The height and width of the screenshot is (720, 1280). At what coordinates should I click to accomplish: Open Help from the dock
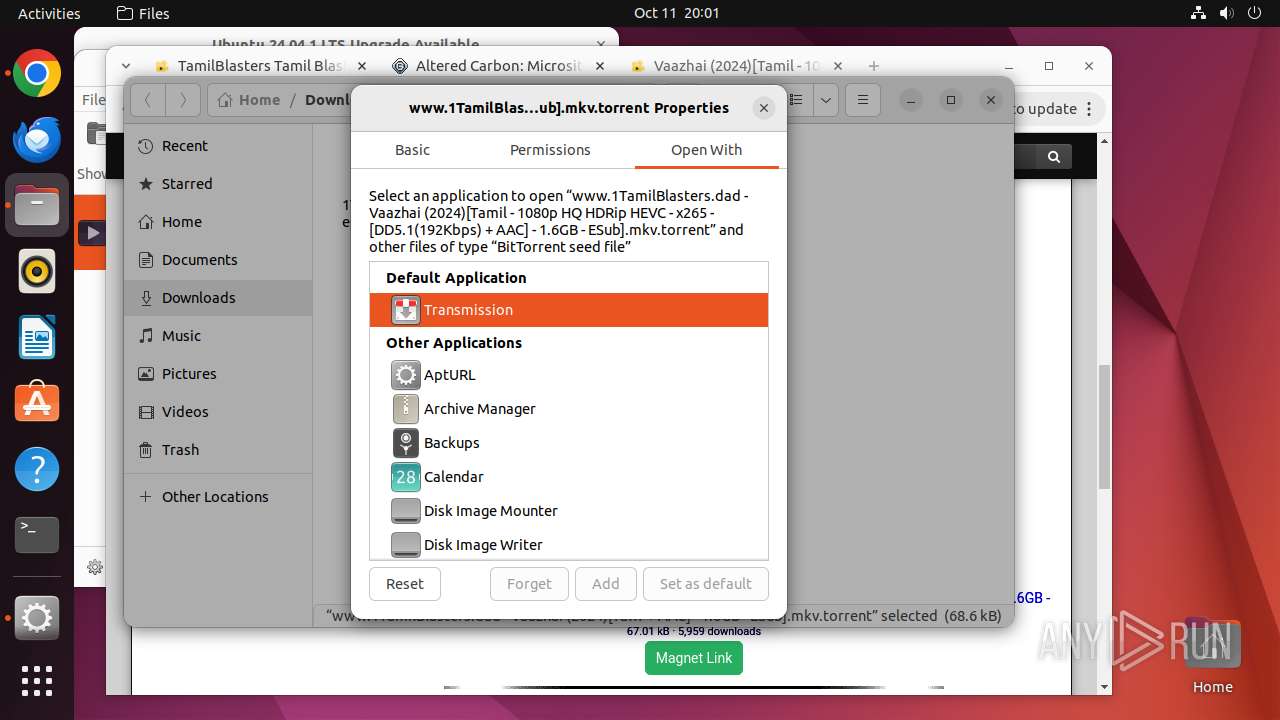tap(37, 469)
